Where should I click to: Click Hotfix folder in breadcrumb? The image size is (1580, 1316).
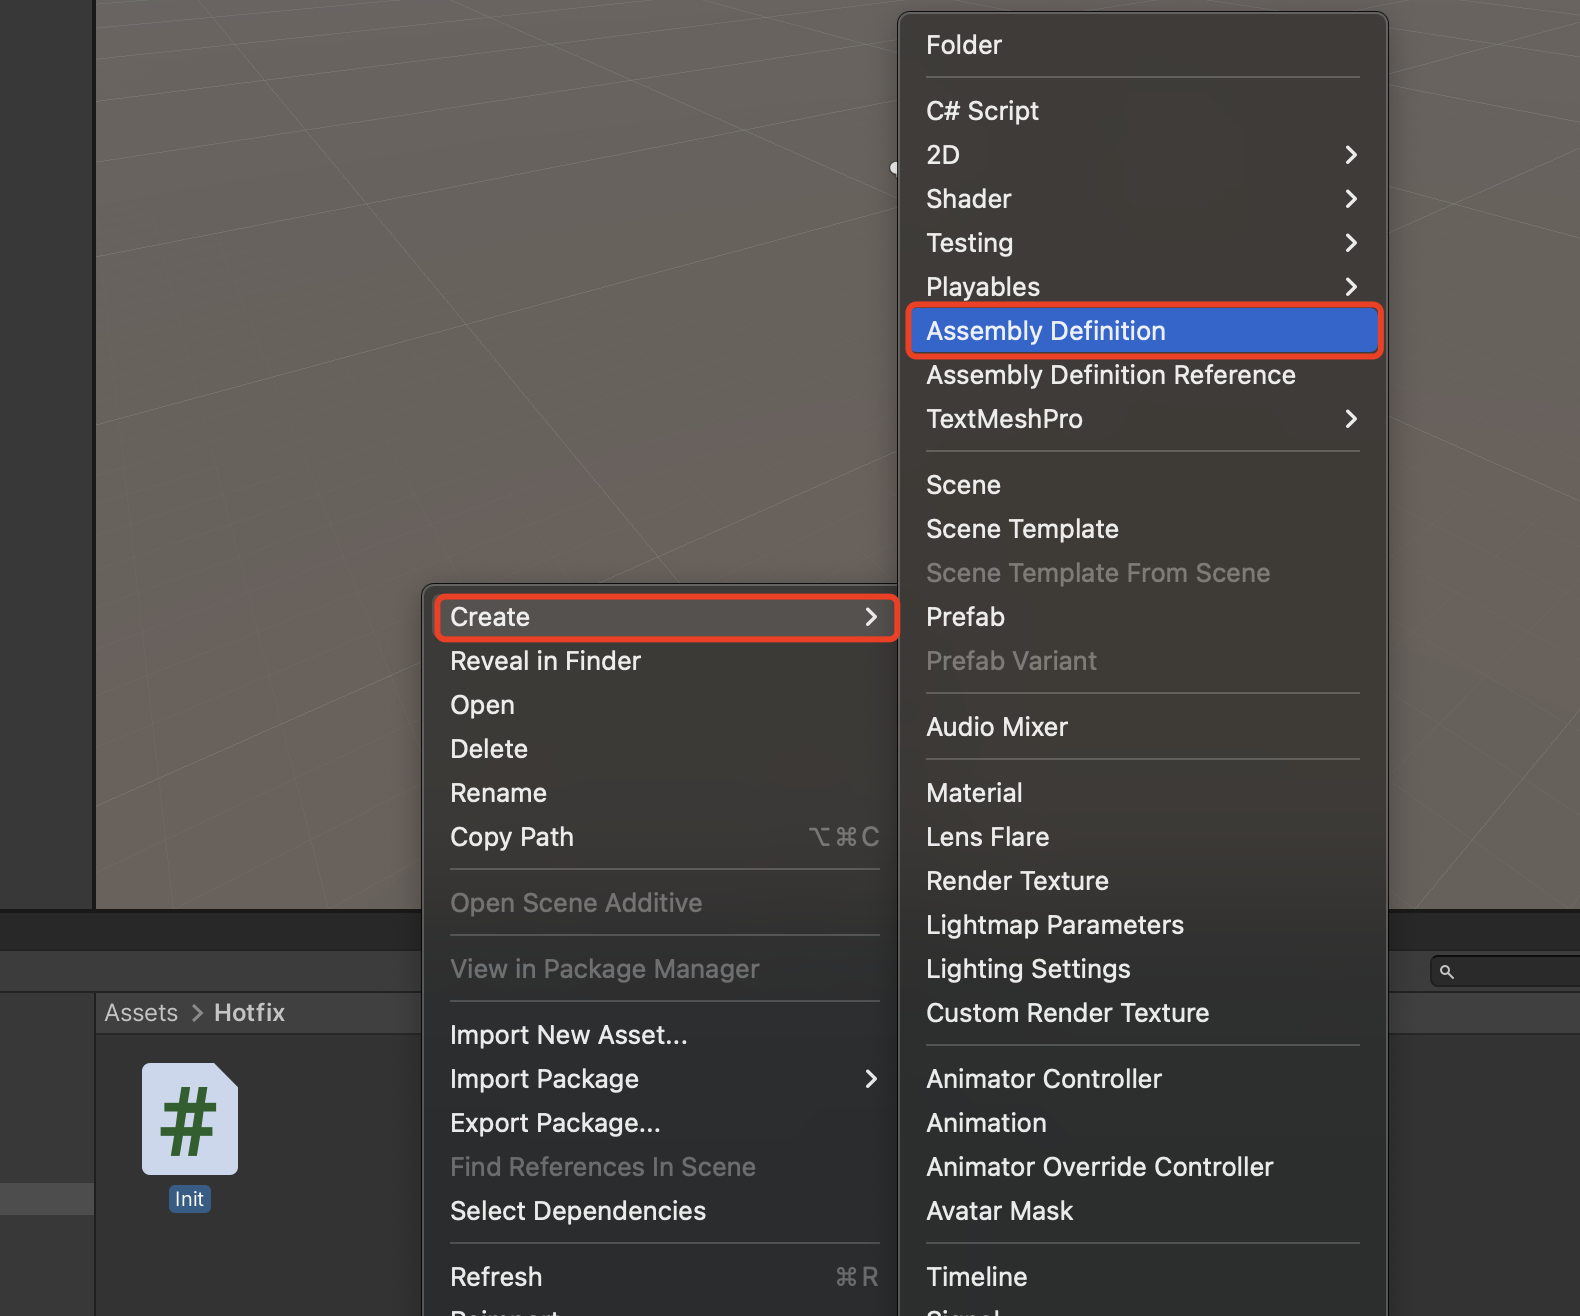[x=249, y=1013]
